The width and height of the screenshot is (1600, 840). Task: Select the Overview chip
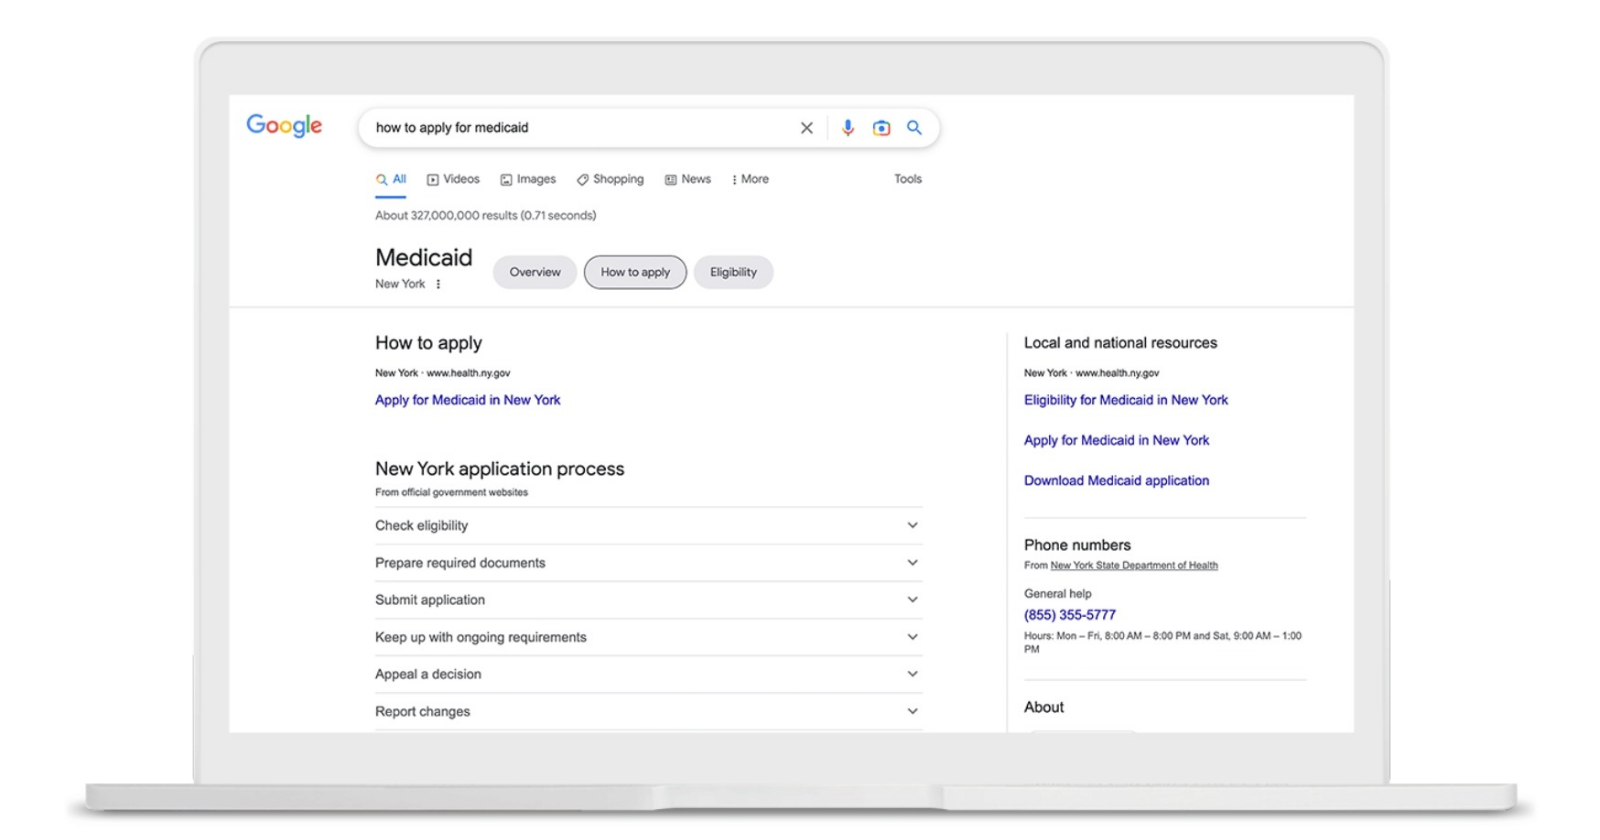click(x=535, y=272)
